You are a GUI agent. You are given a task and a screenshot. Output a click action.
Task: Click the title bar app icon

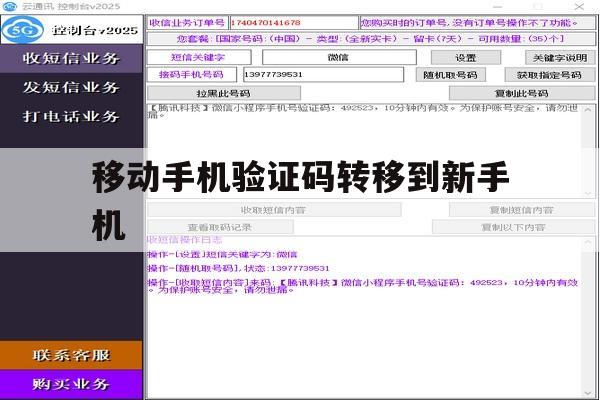click(x=9, y=6)
